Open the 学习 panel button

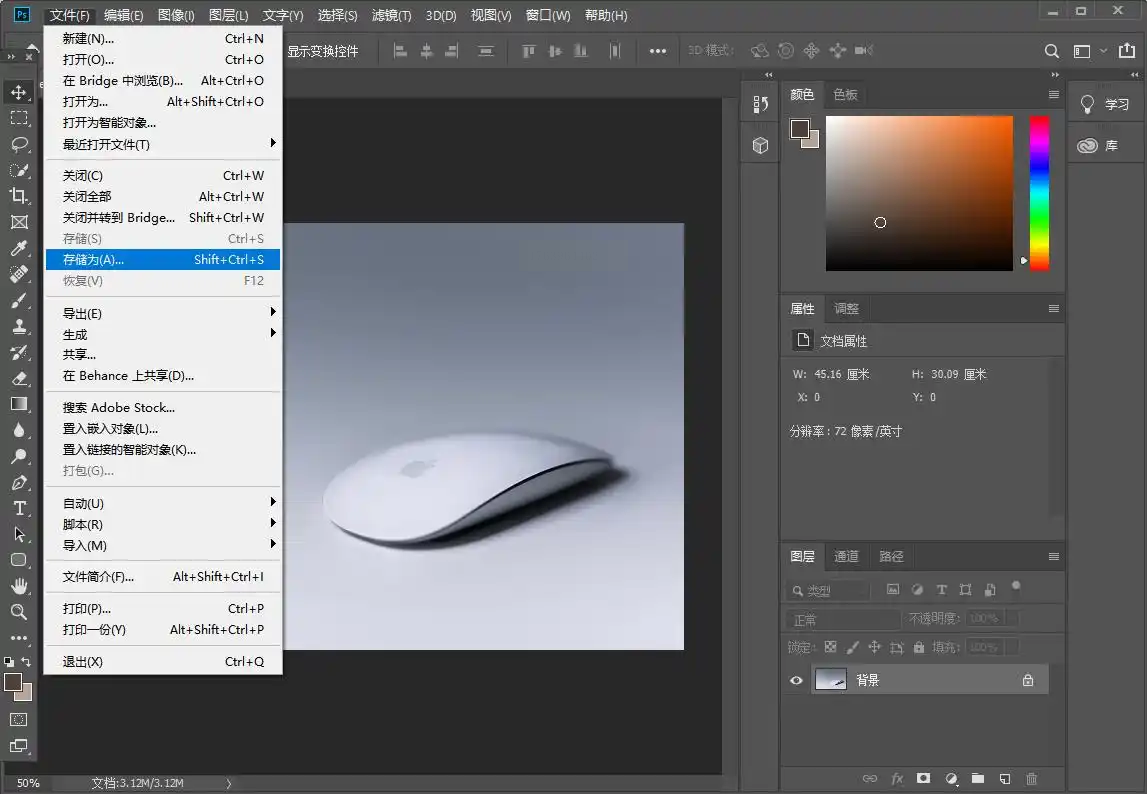coord(1105,104)
